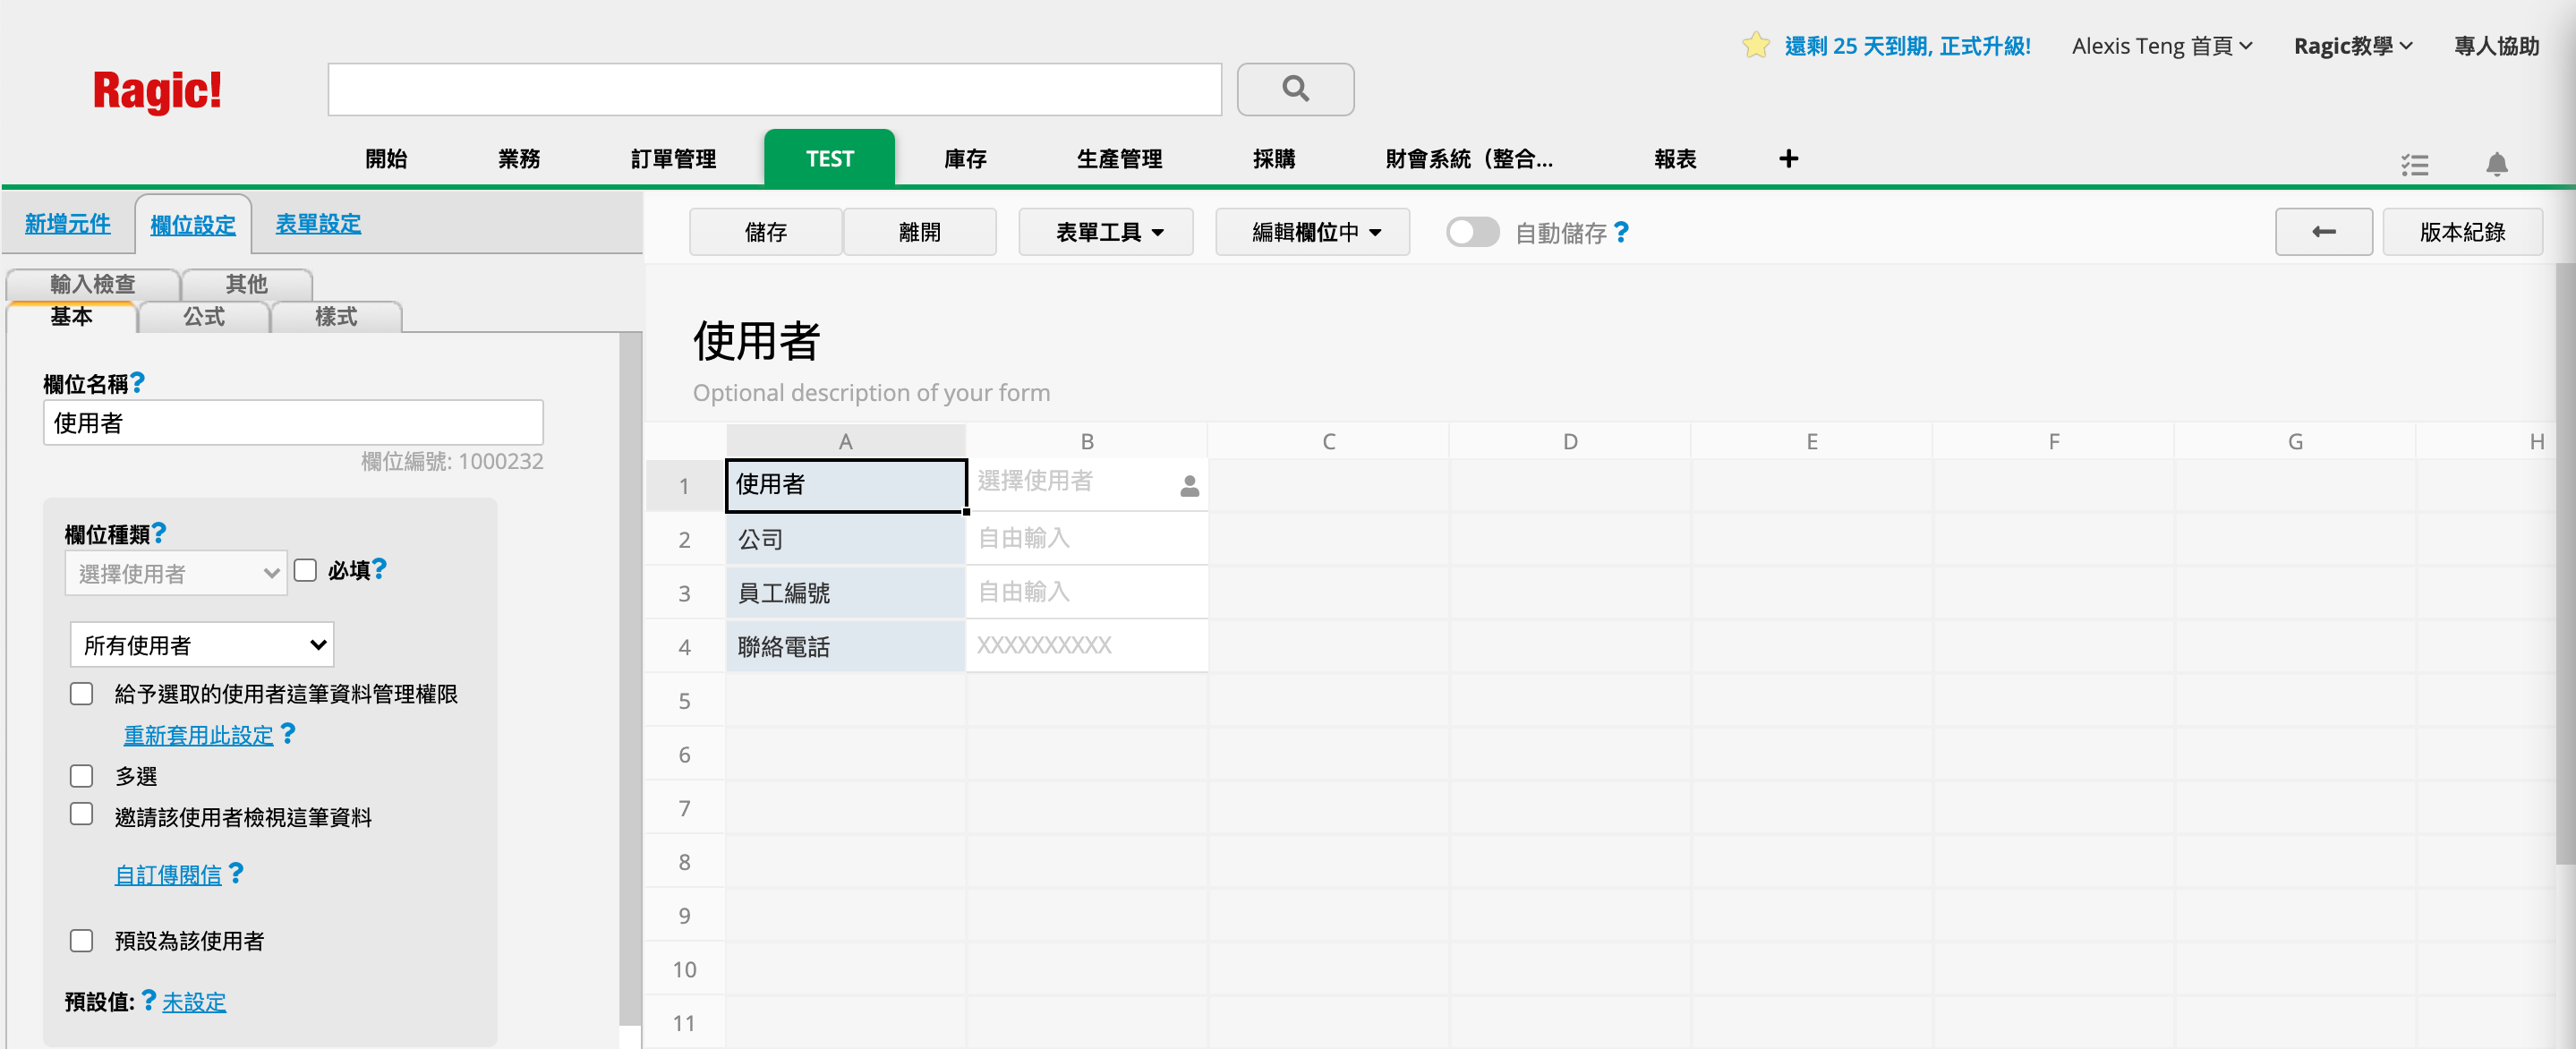The width and height of the screenshot is (2576, 1049).
Task: Open the Ragic教學 menu
Action: click(x=2353, y=46)
